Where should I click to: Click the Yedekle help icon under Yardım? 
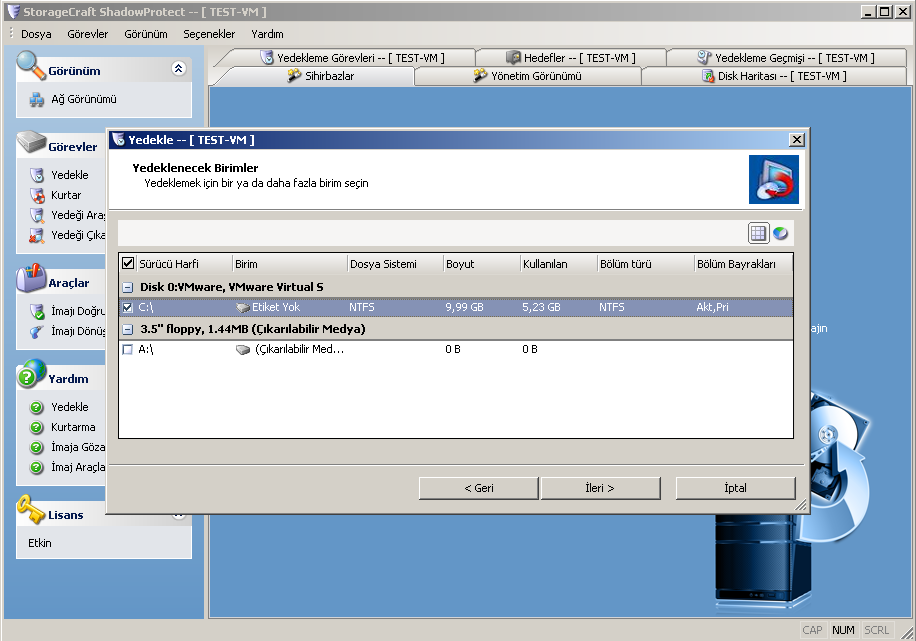[x=37, y=407]
